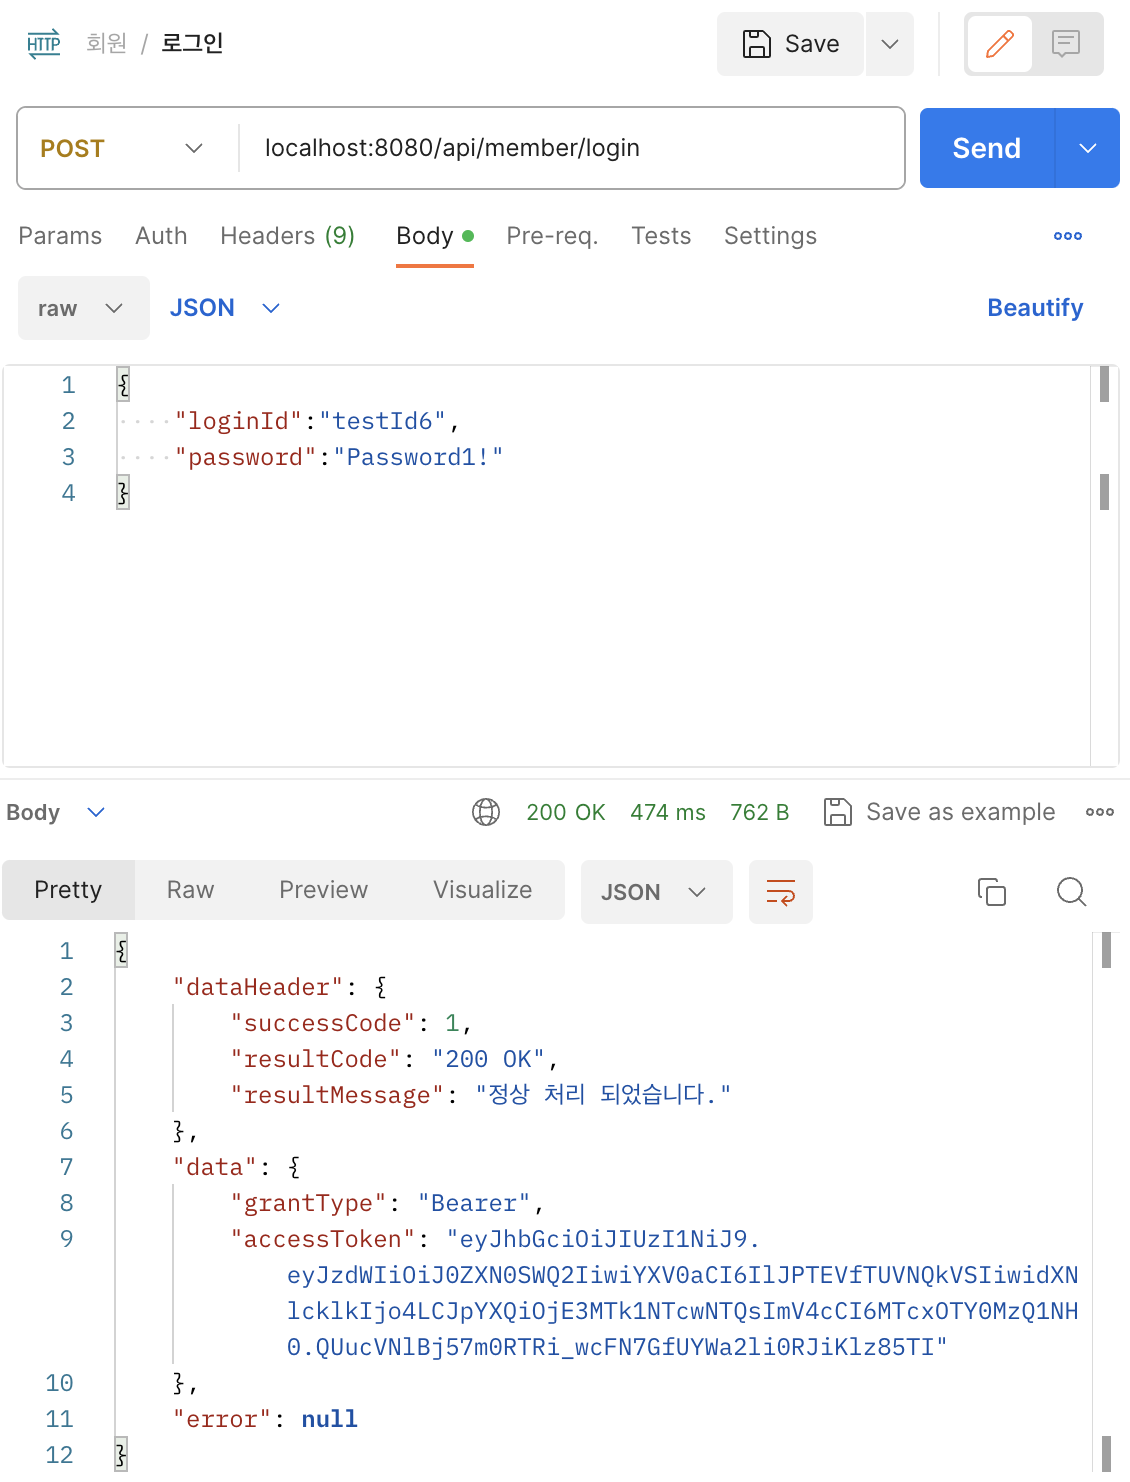Open response more options ellipsis

tap(1100, 812)
